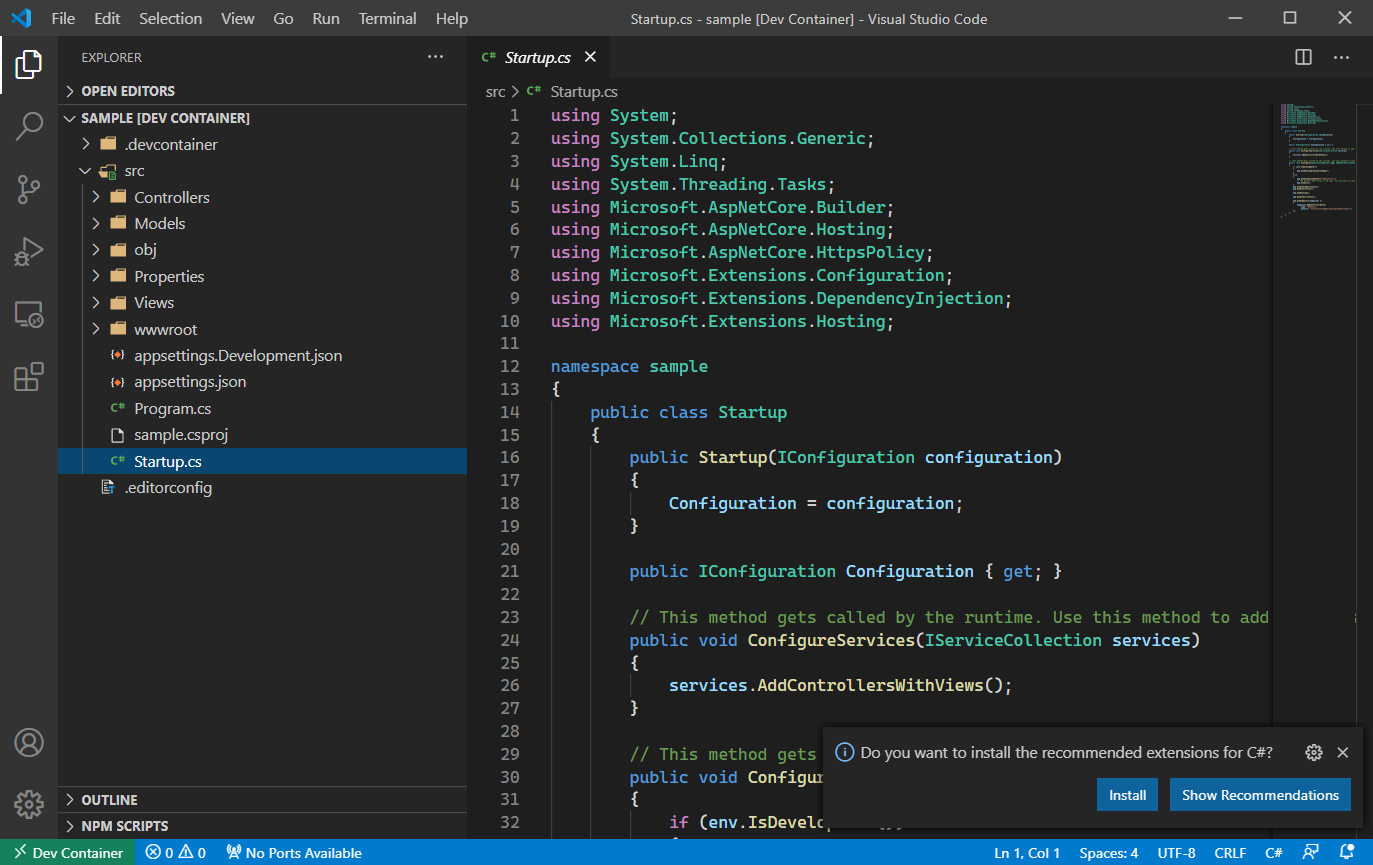Open the Source Control view
This screenshot has height=865, width=1373.
pos(29,189)
